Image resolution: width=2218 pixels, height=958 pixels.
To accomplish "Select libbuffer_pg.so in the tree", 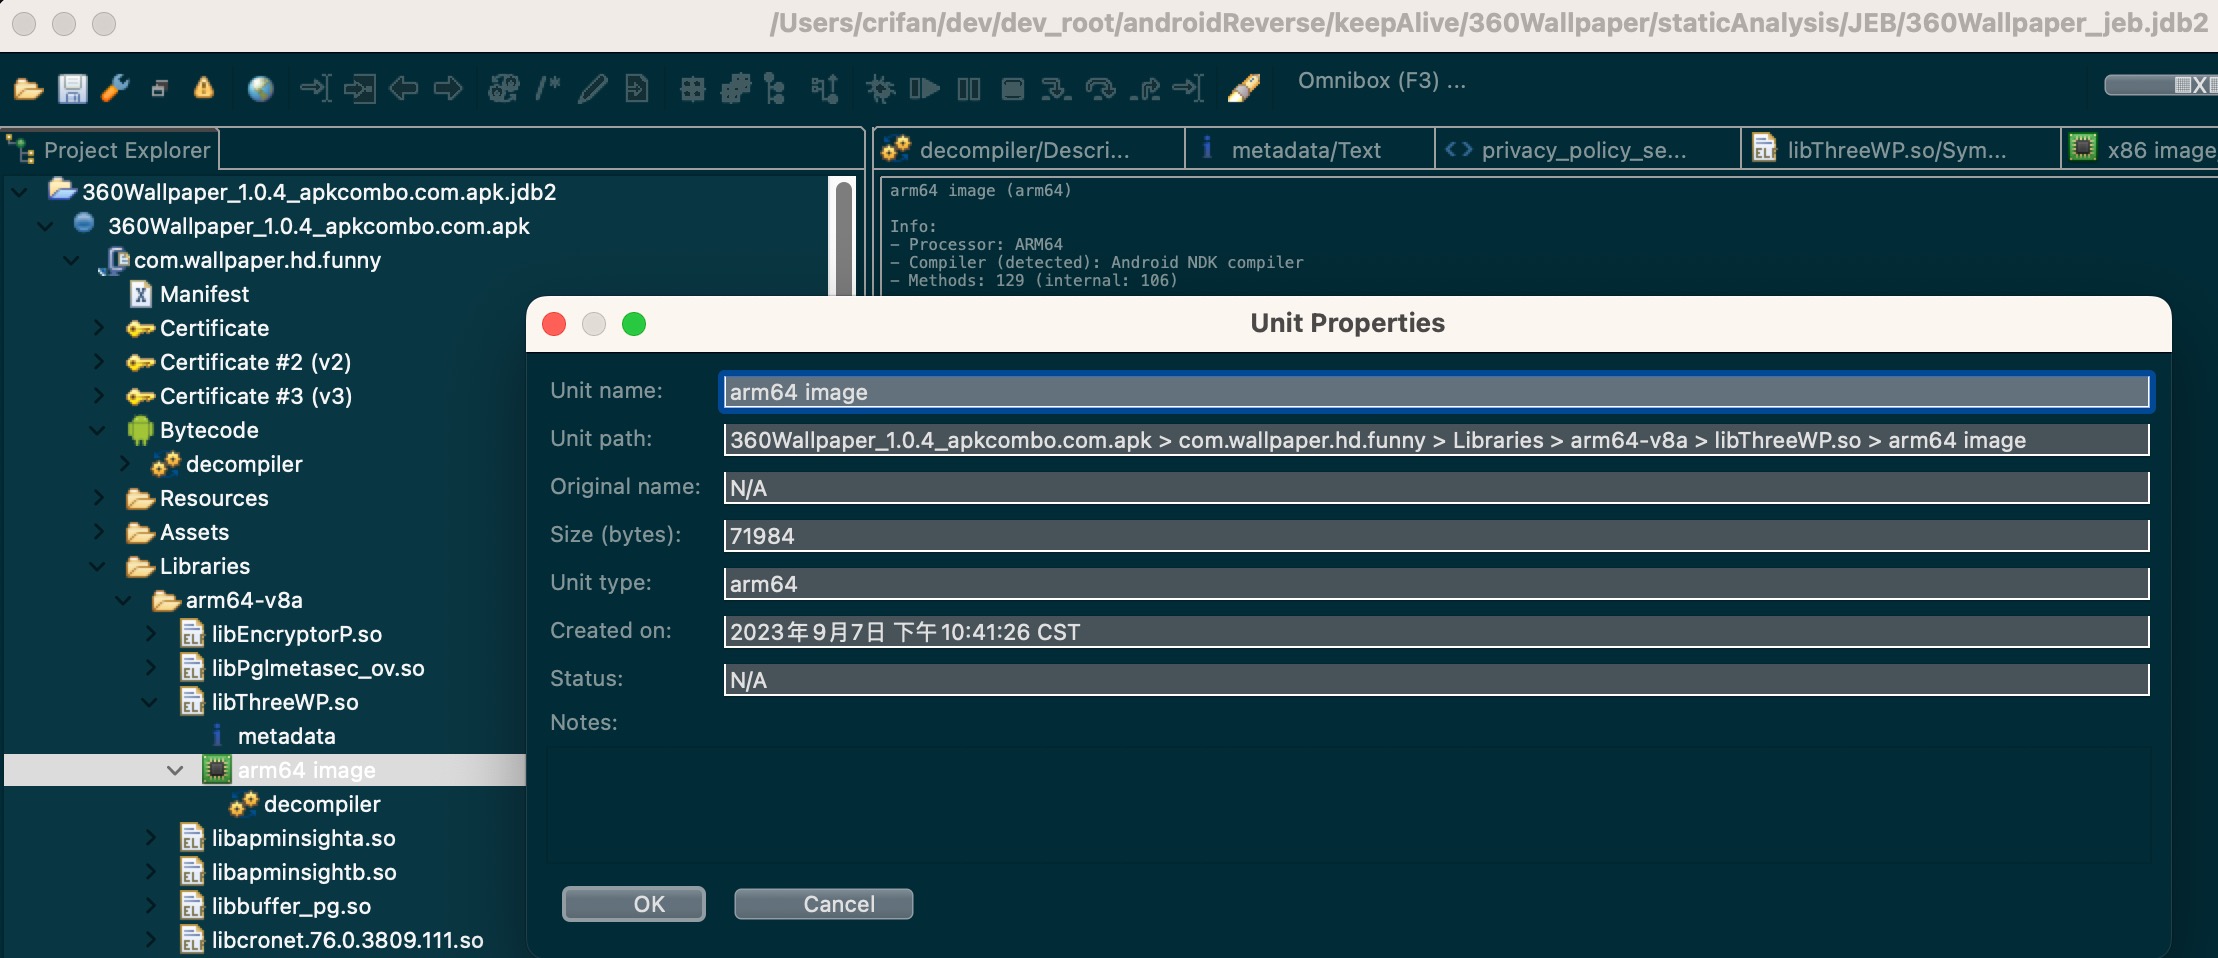I will (291, 906).
